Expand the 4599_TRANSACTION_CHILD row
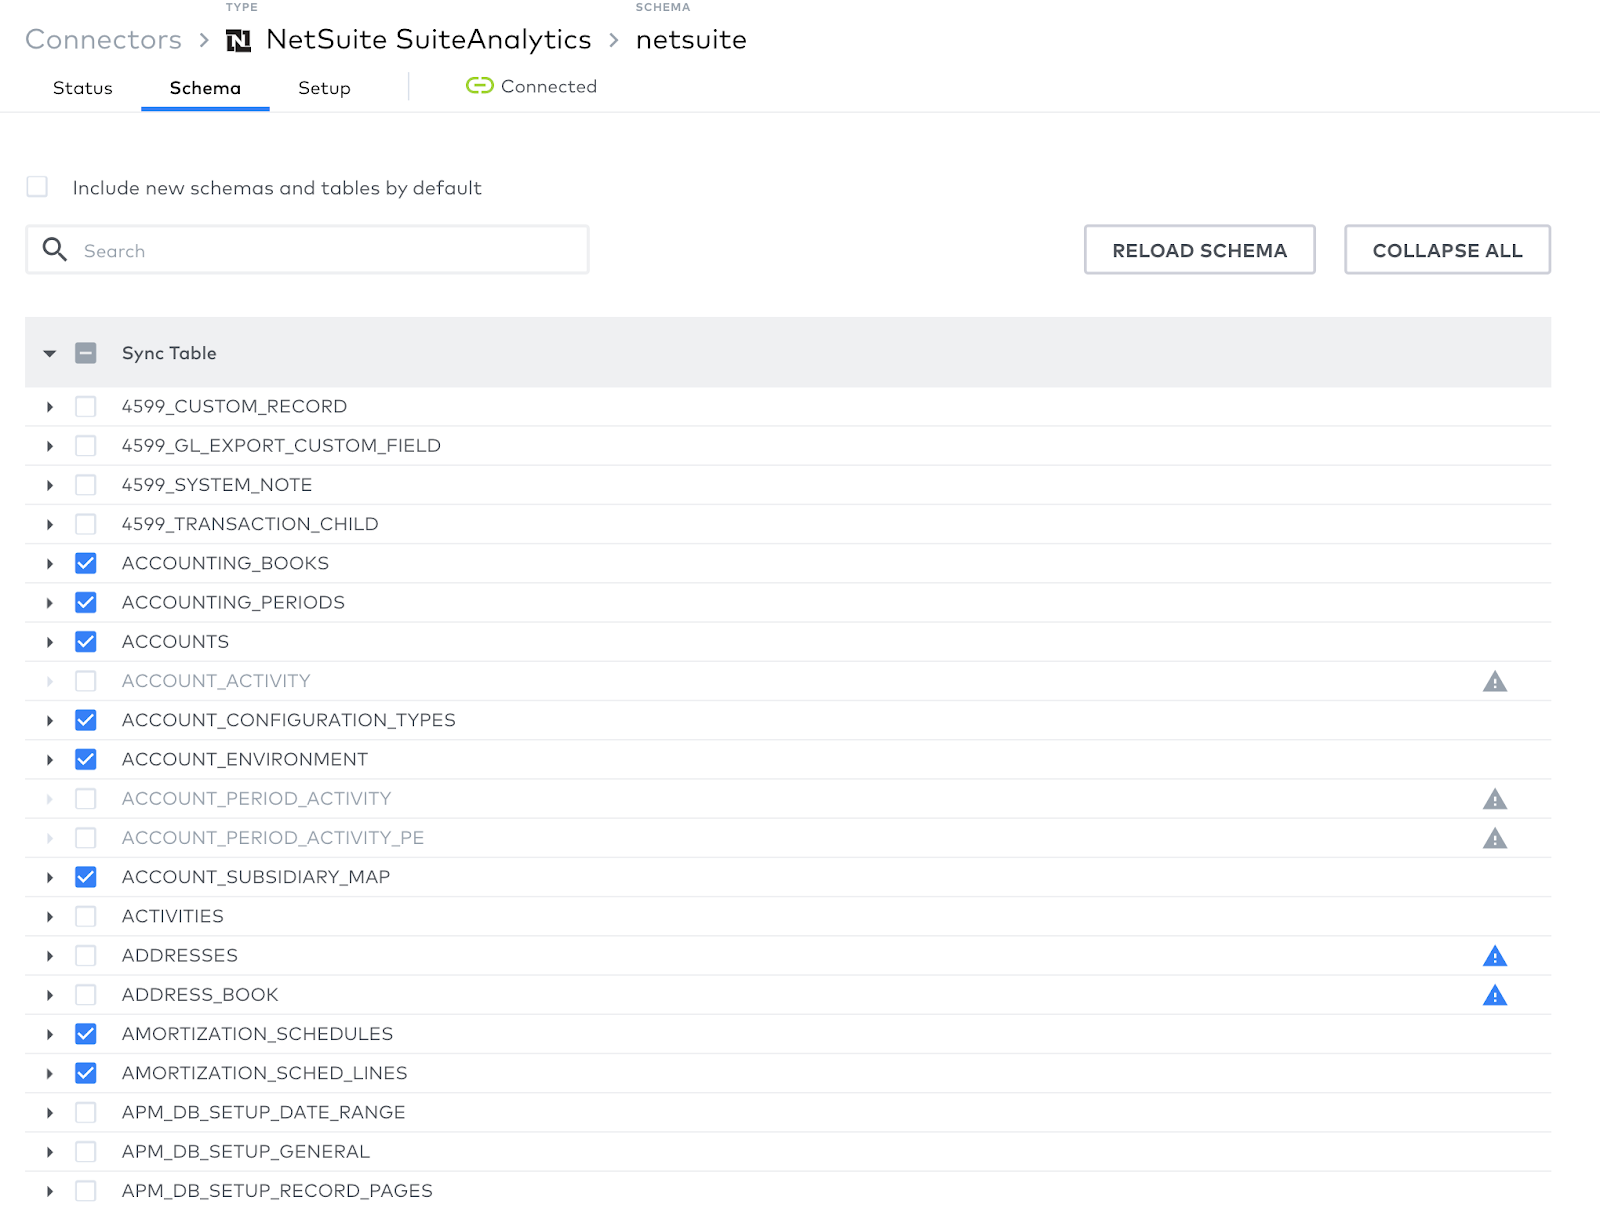The width and height of the screenshot is (1600, 1208). pyautogui.click(x=49, y=524)
